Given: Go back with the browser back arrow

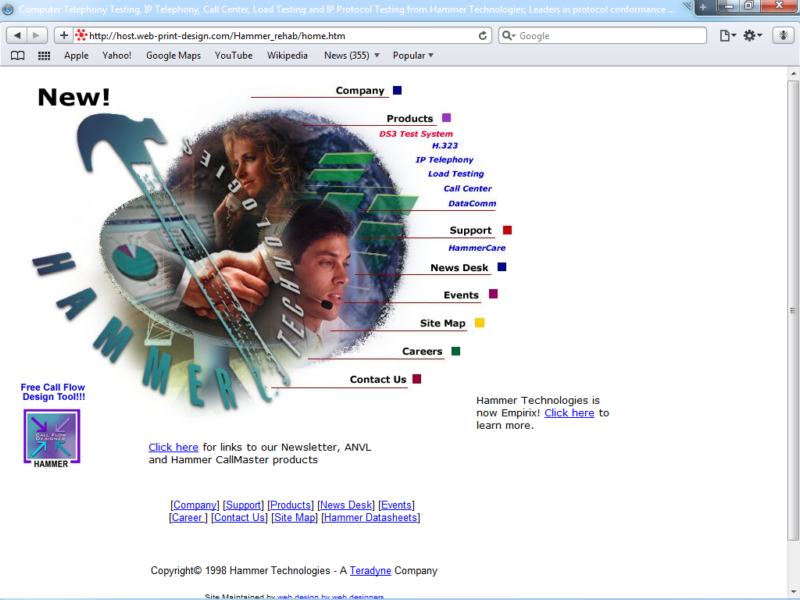Looking at the screenshot, I should click(17, 35).
